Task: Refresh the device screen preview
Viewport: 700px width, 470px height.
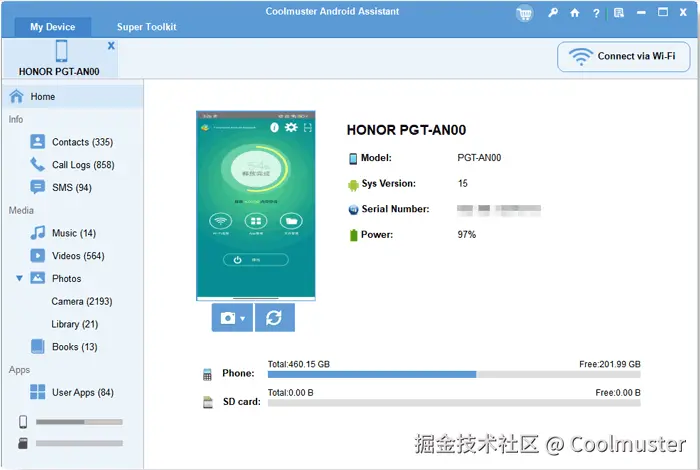Action: [x=274, y=318]
